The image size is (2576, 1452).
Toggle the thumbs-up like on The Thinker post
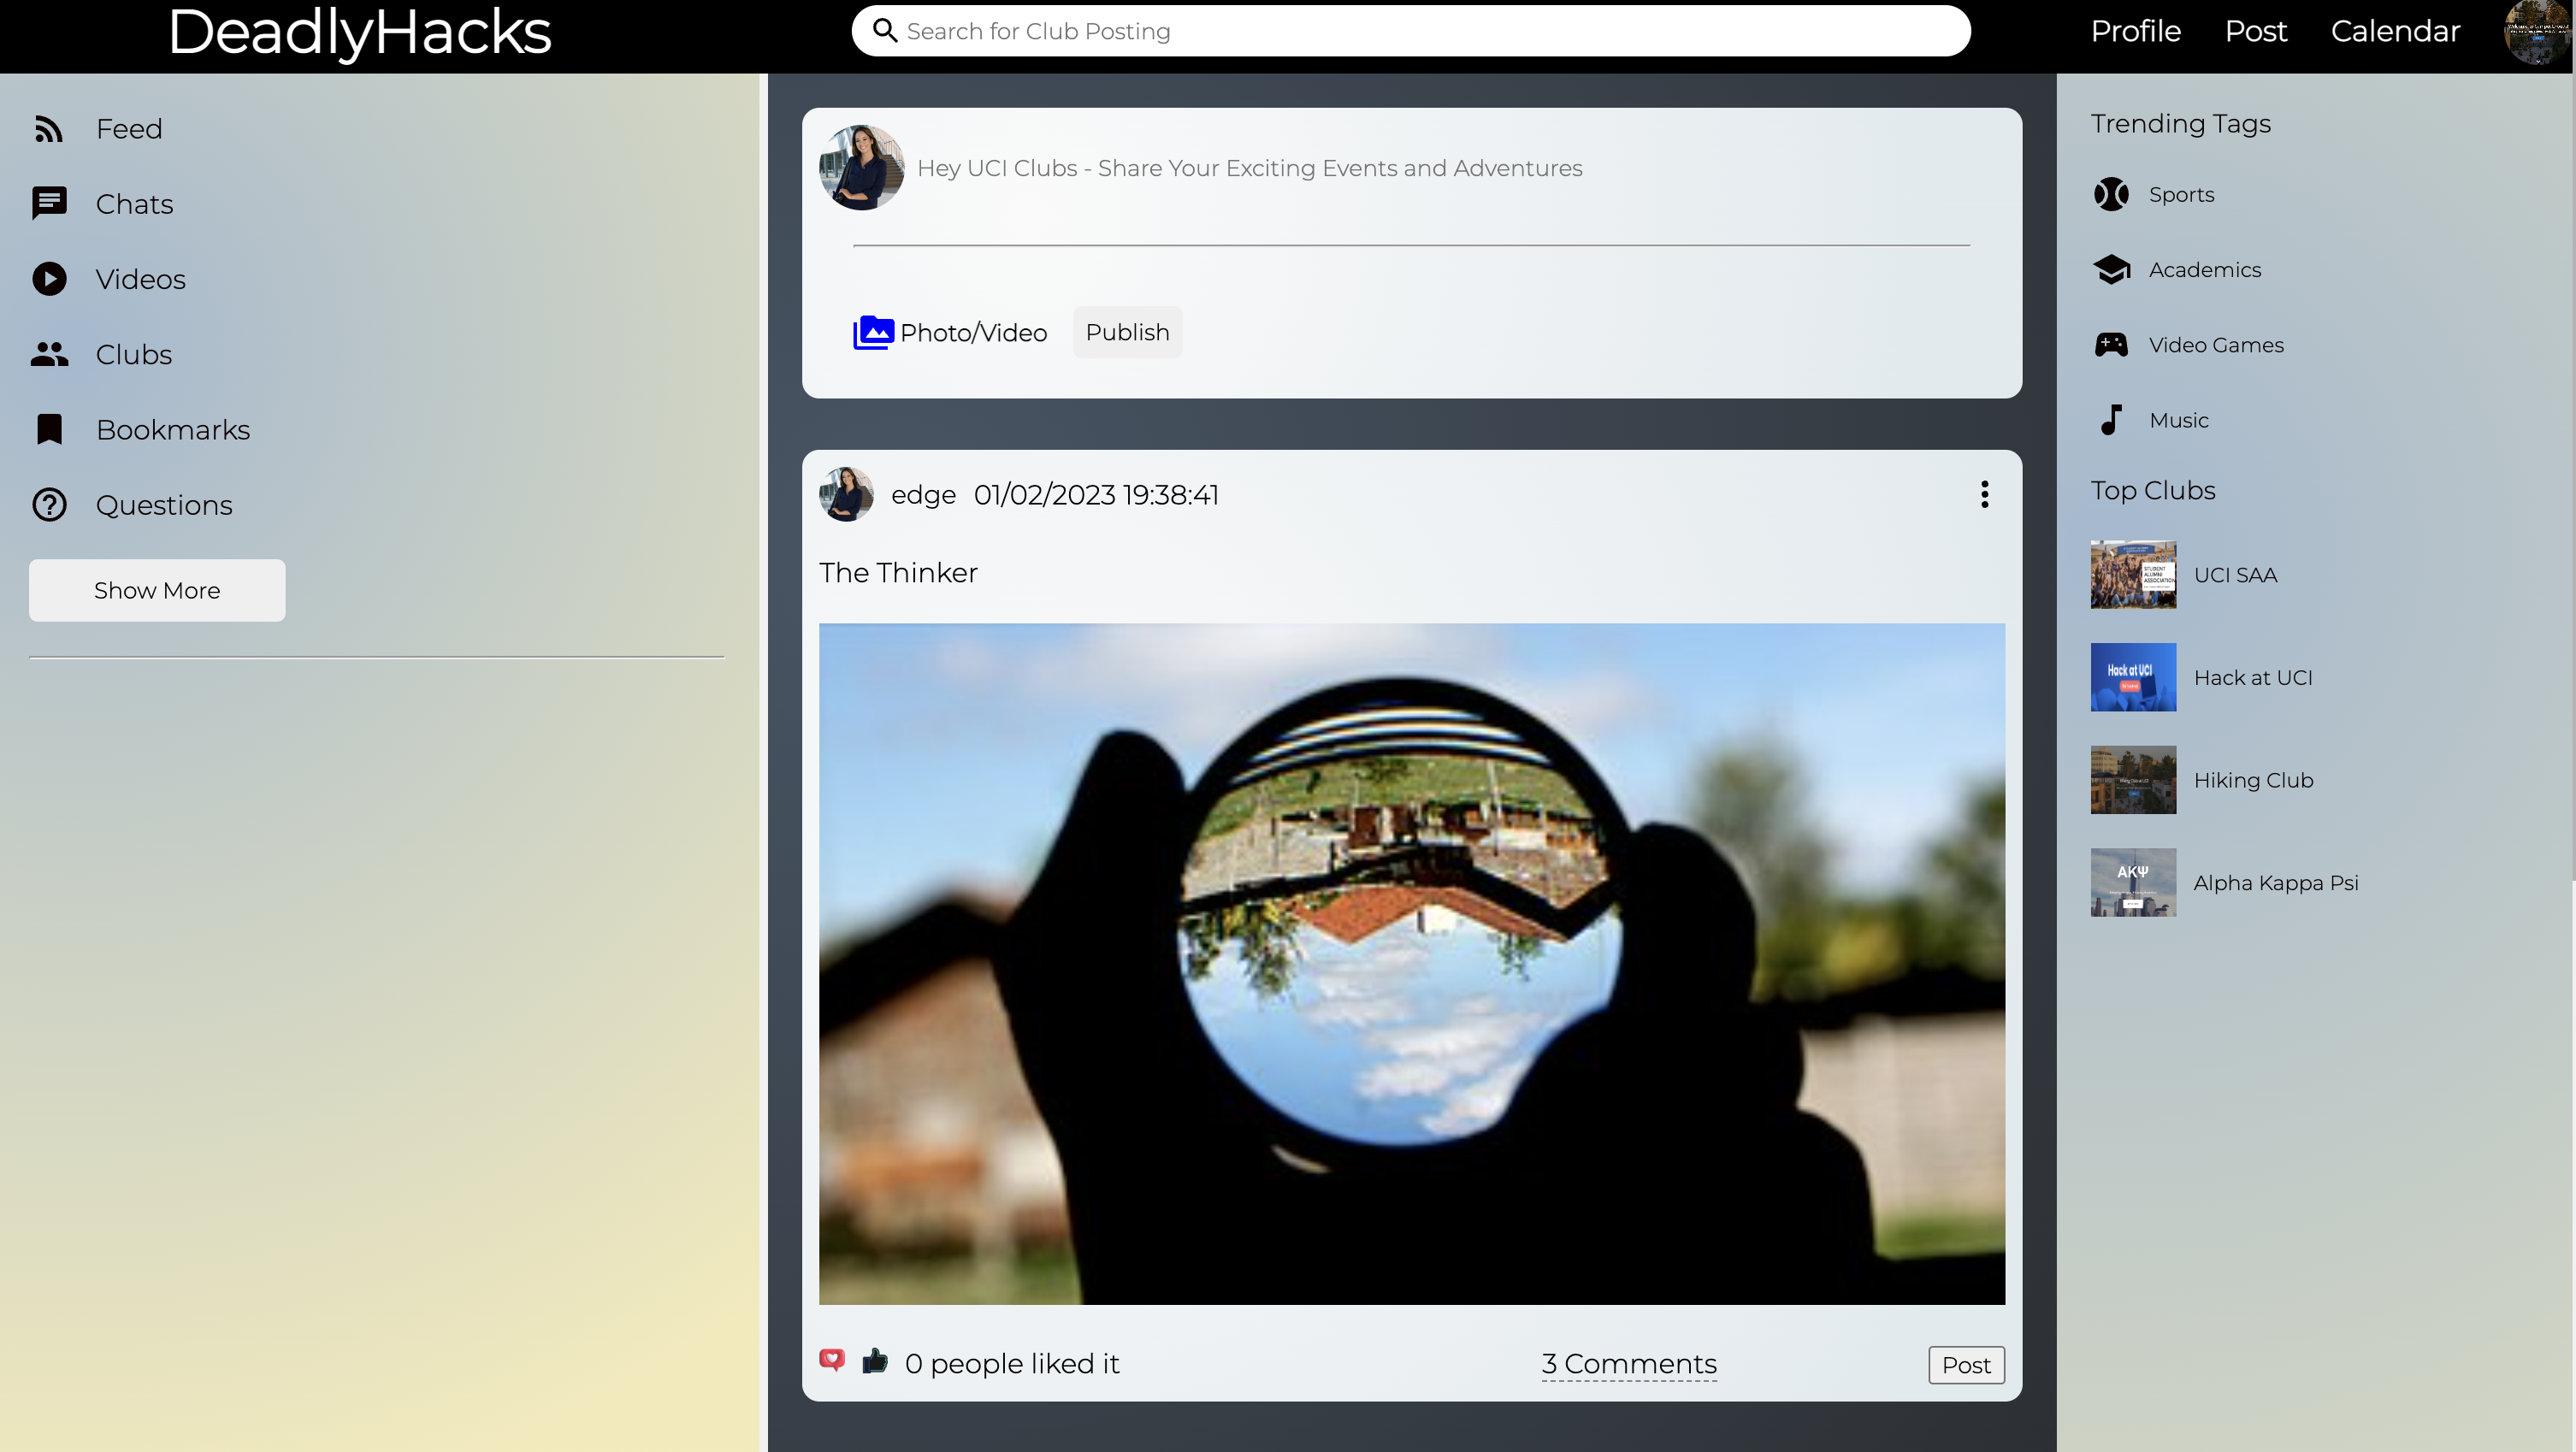pyautogui.click(x=875, y=1361)
